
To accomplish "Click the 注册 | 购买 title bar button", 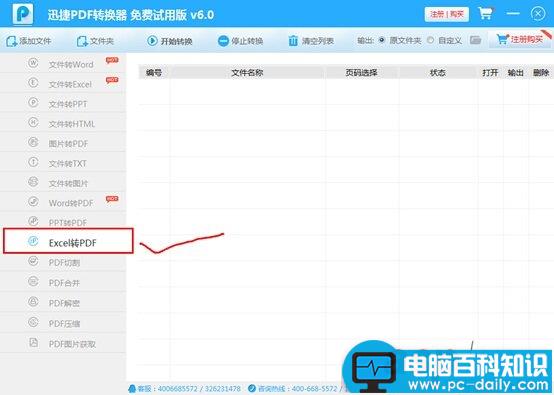I will tap(447, 14).
